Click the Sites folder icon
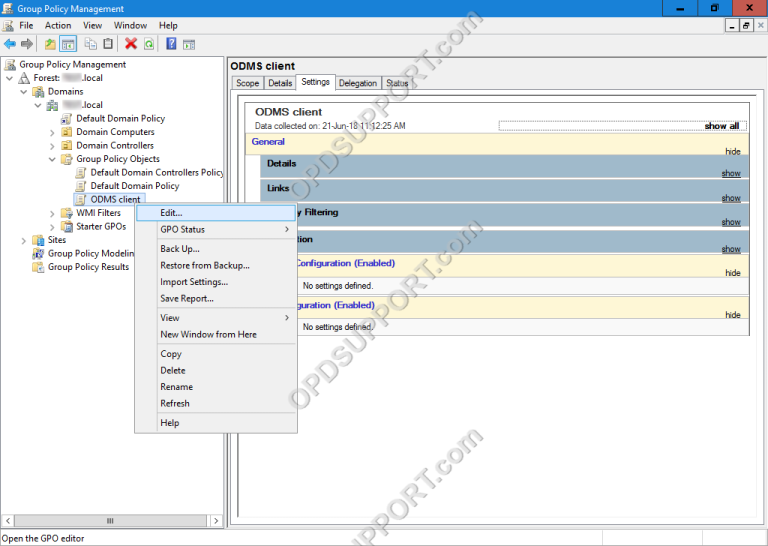The image size is (768, 546). click(38, 240)
